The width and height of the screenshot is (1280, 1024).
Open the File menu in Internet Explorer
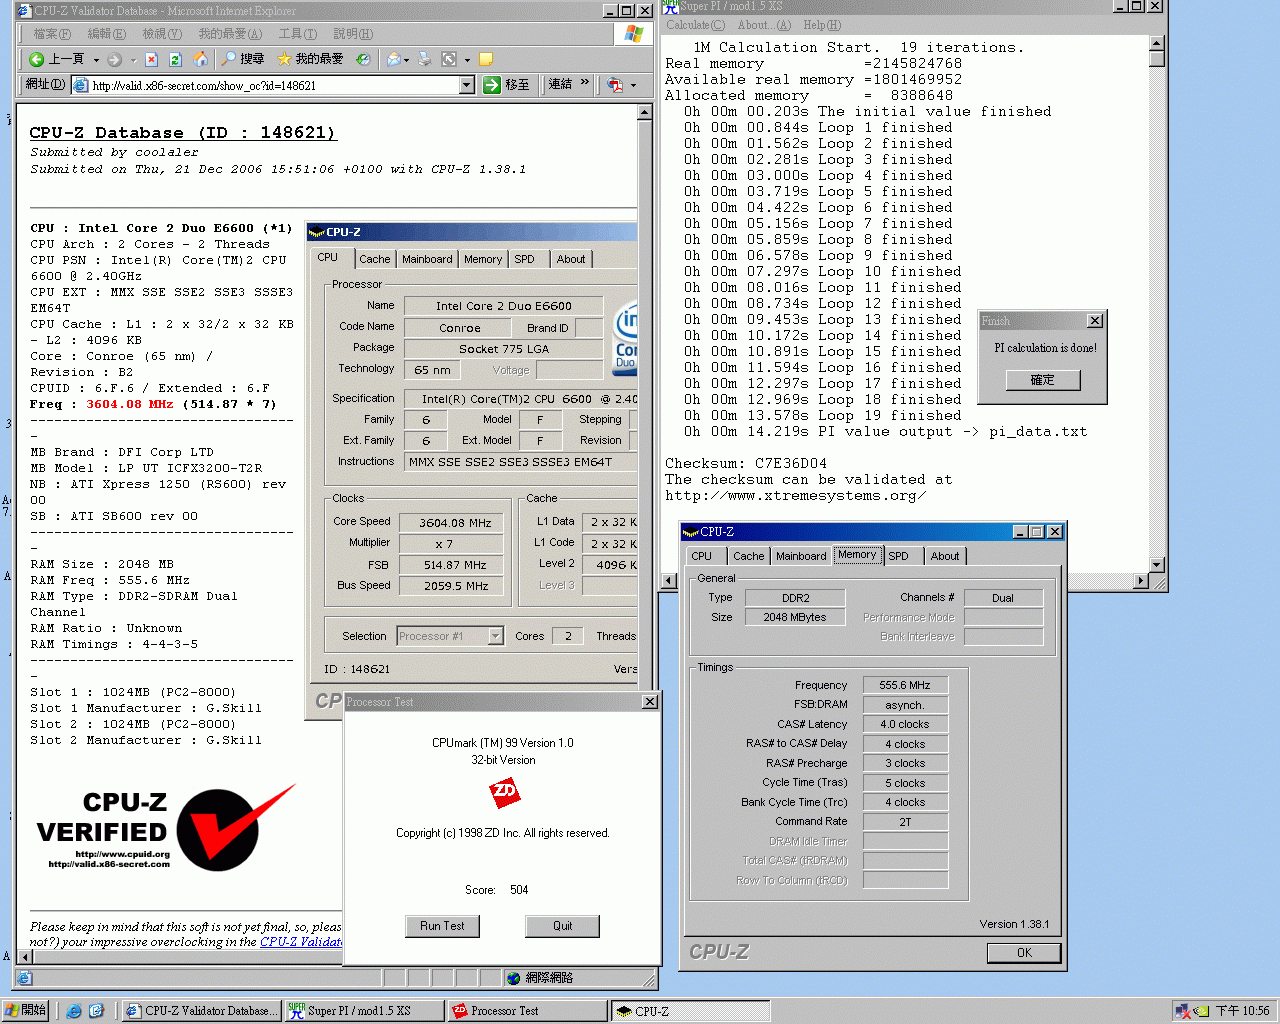52,34
